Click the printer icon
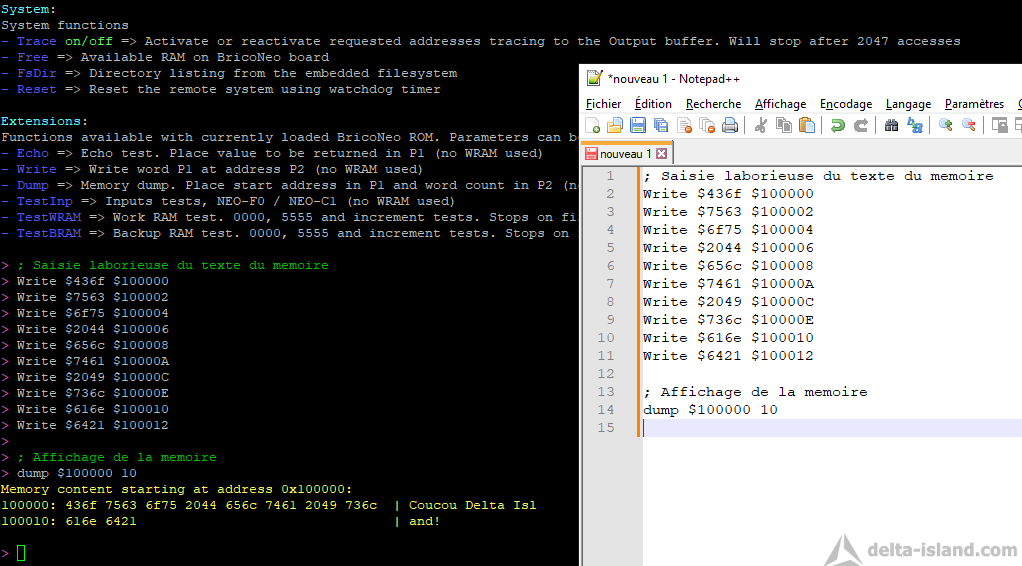 pyautogui.click(x=730, y=125)
